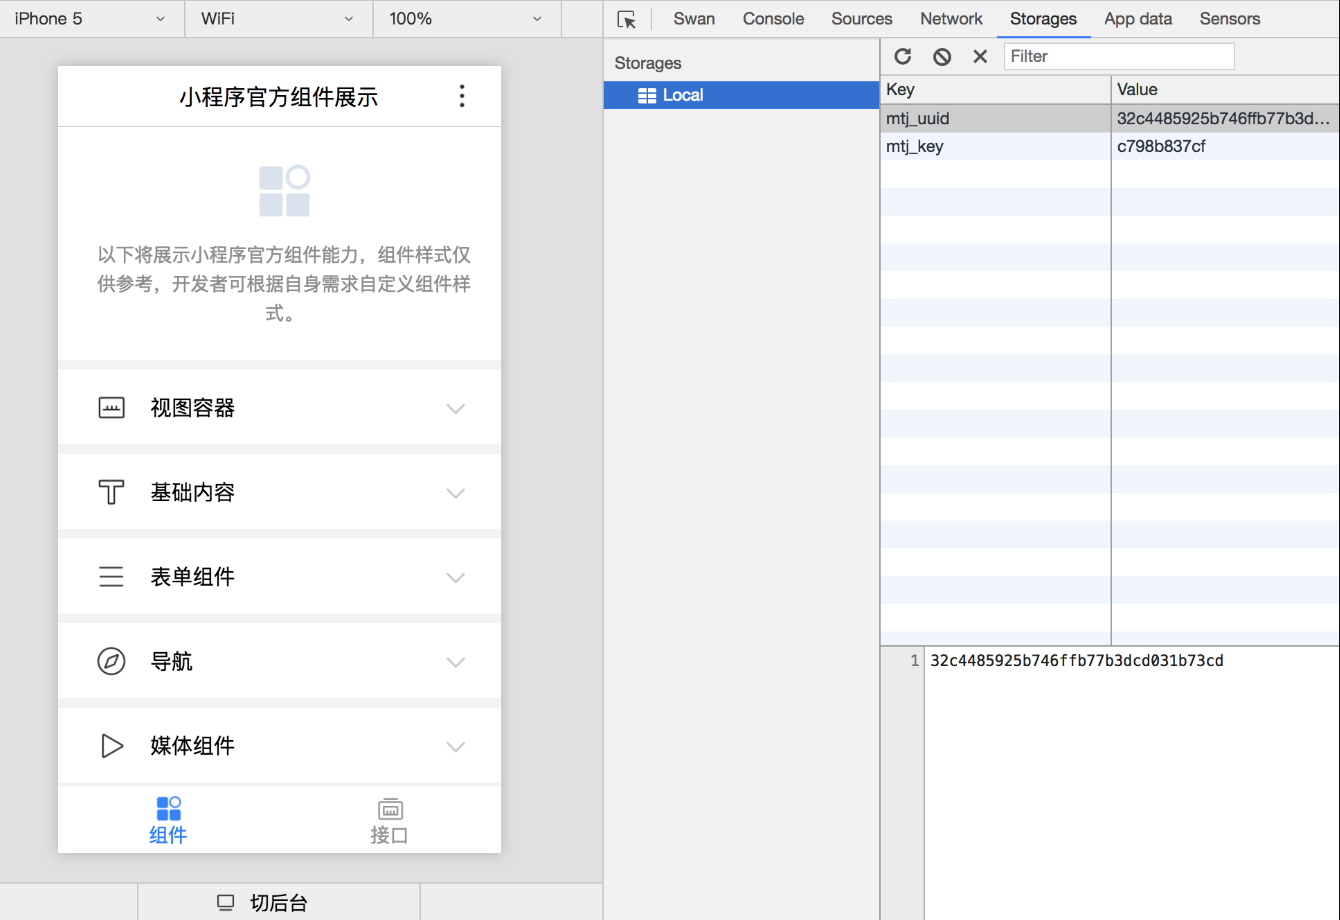Open the device model dropdown showing iPhone 5
Viewport: 1340px width, 920px height.
(x=90, y=18)
